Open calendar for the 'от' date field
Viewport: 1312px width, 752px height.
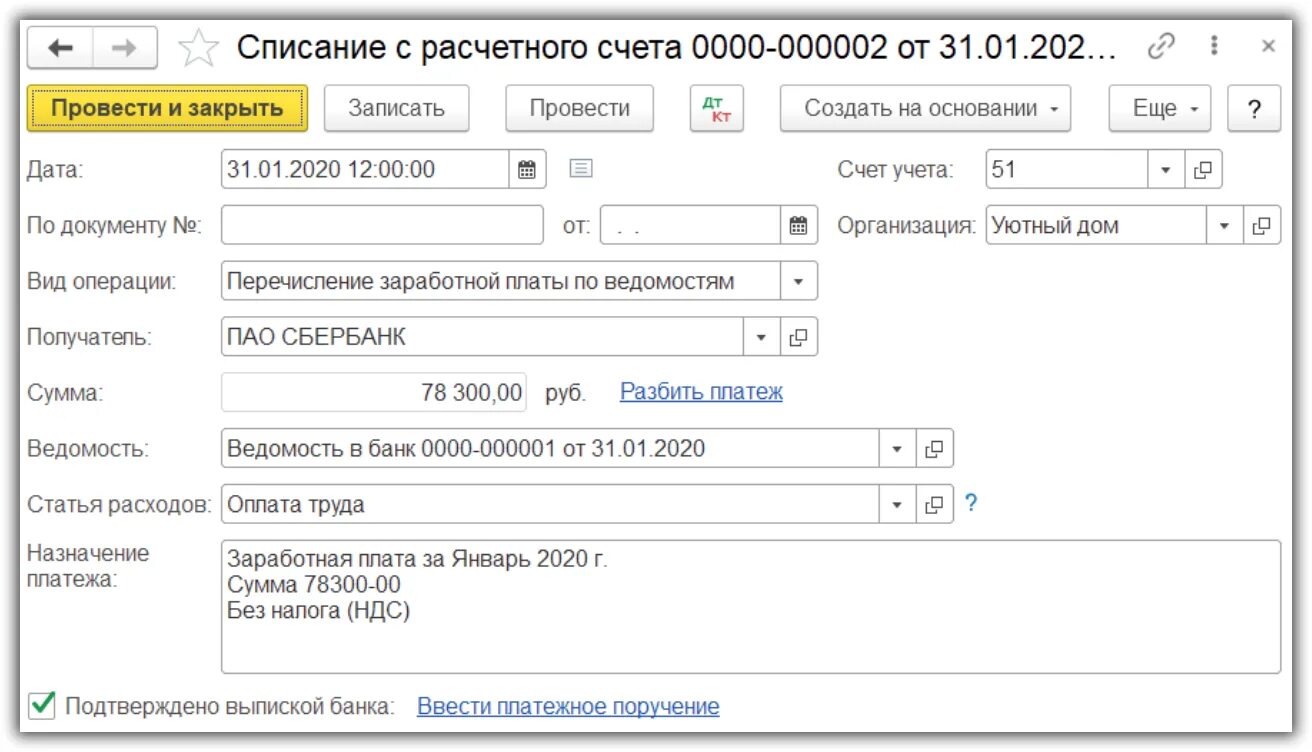(x=798, y=226)
